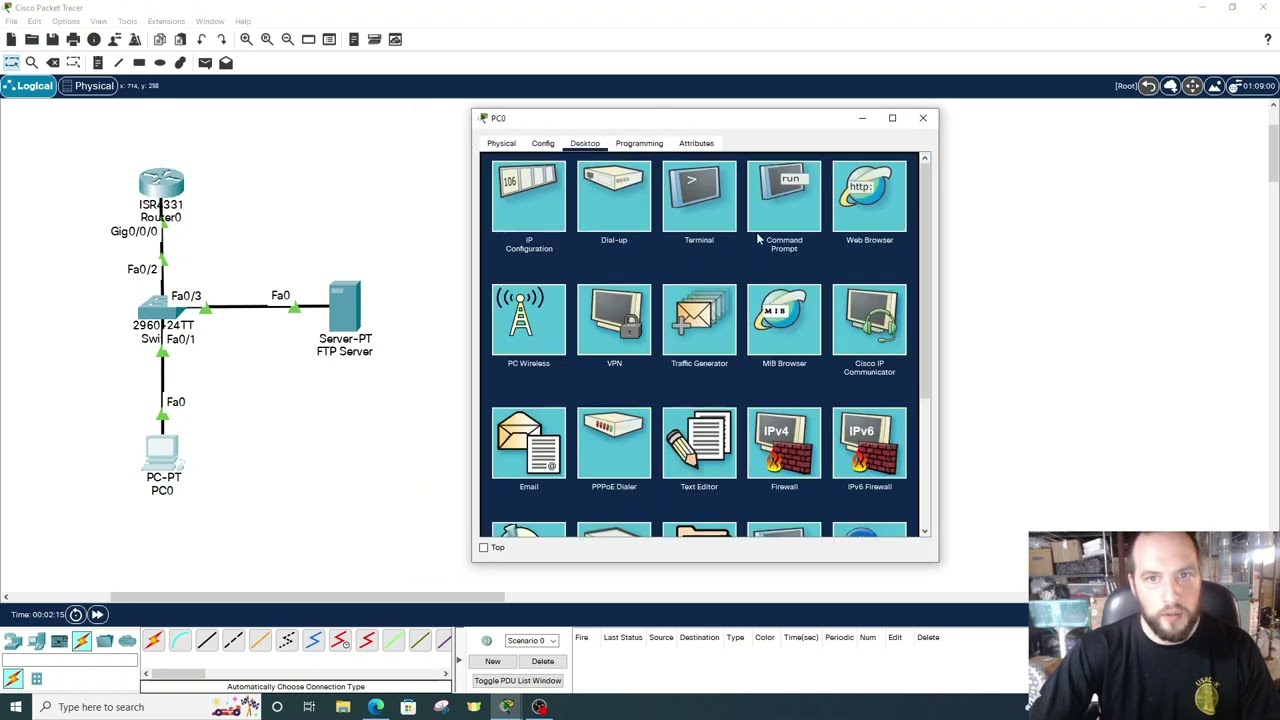Click Toggle PDU List Window button

(518, 681)
